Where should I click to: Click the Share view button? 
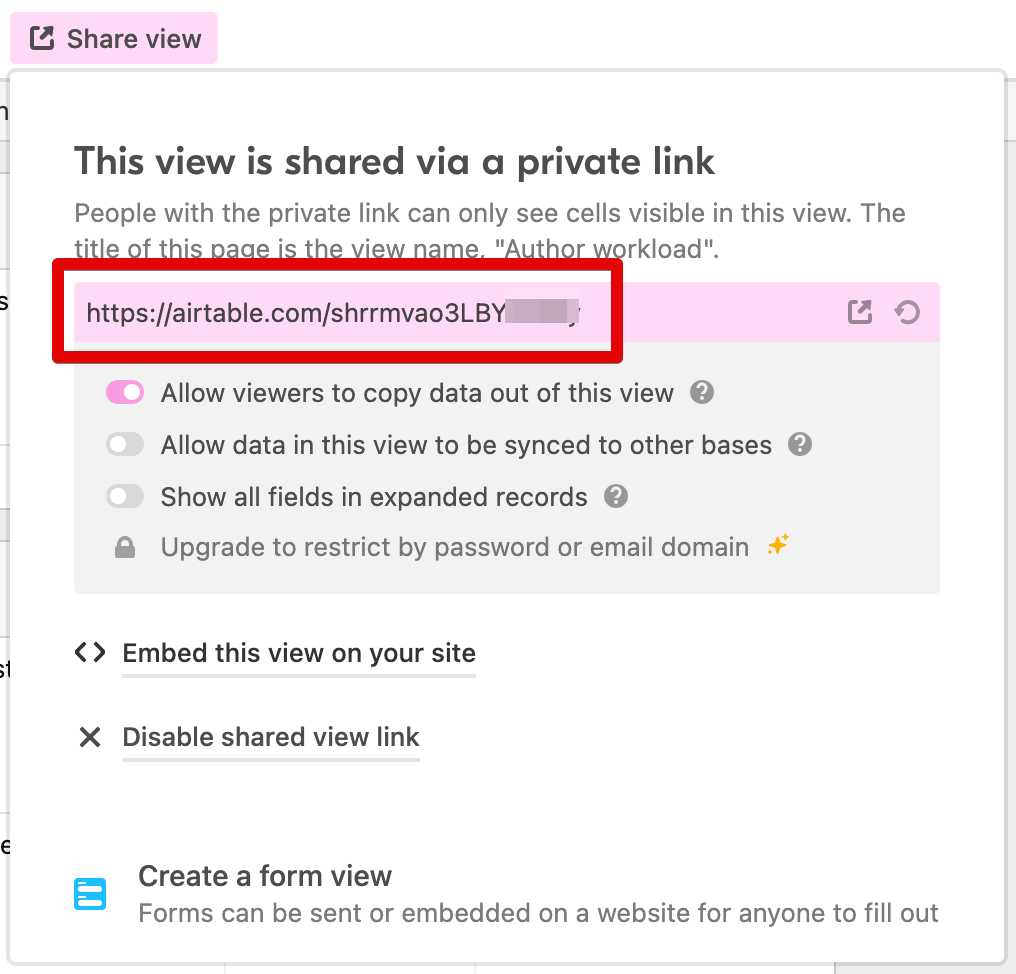click(115, 39)
